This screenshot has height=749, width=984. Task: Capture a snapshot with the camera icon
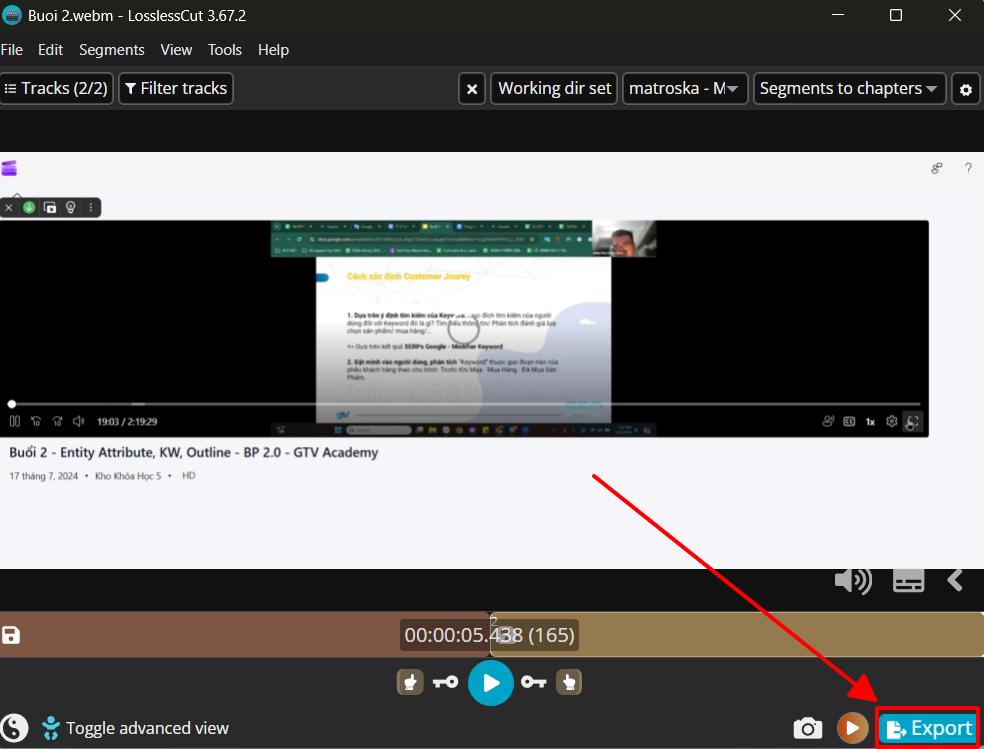808,728
